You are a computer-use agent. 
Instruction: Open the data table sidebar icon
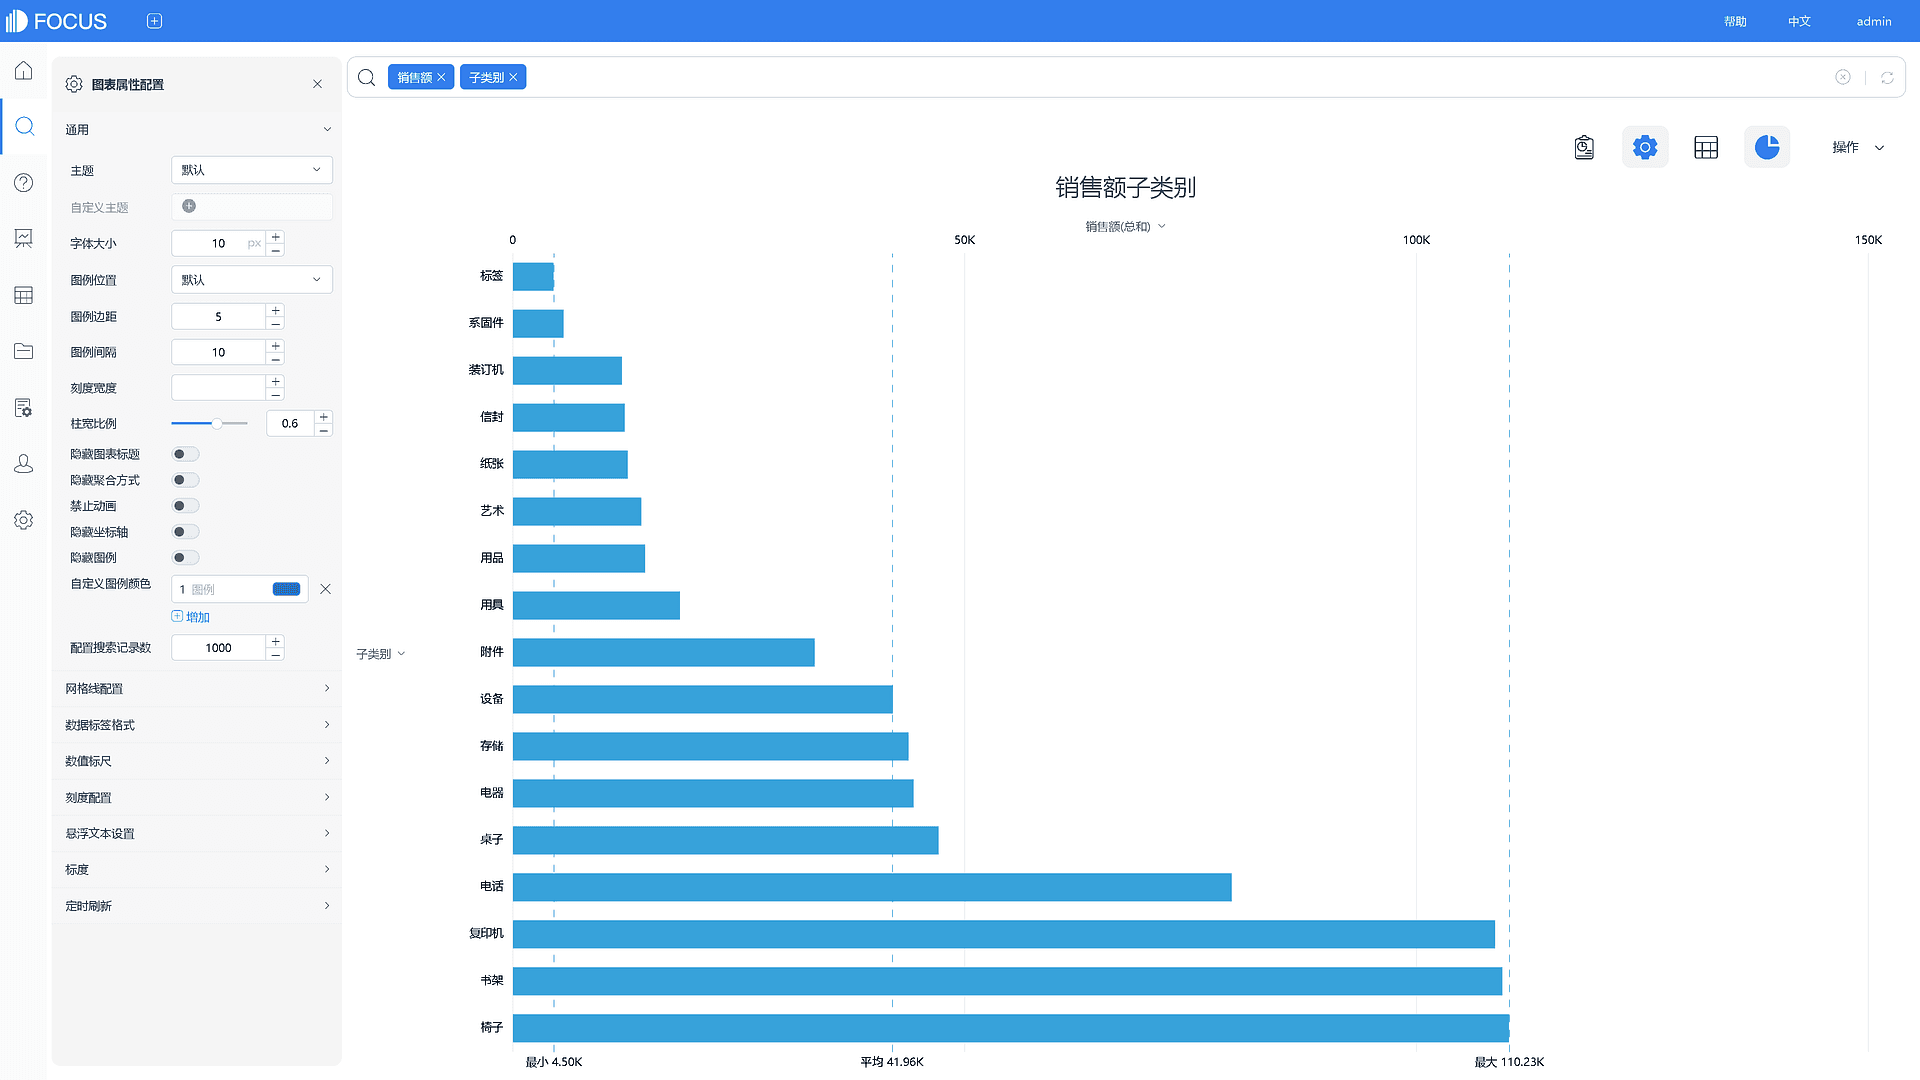pyautogui.click(x=24, y=295)
